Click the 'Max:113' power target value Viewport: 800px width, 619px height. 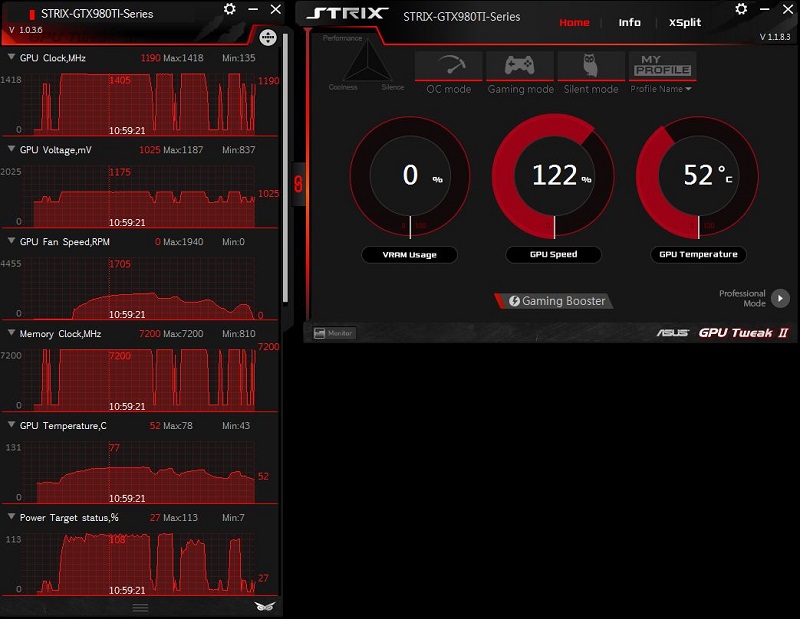[181, 517]
